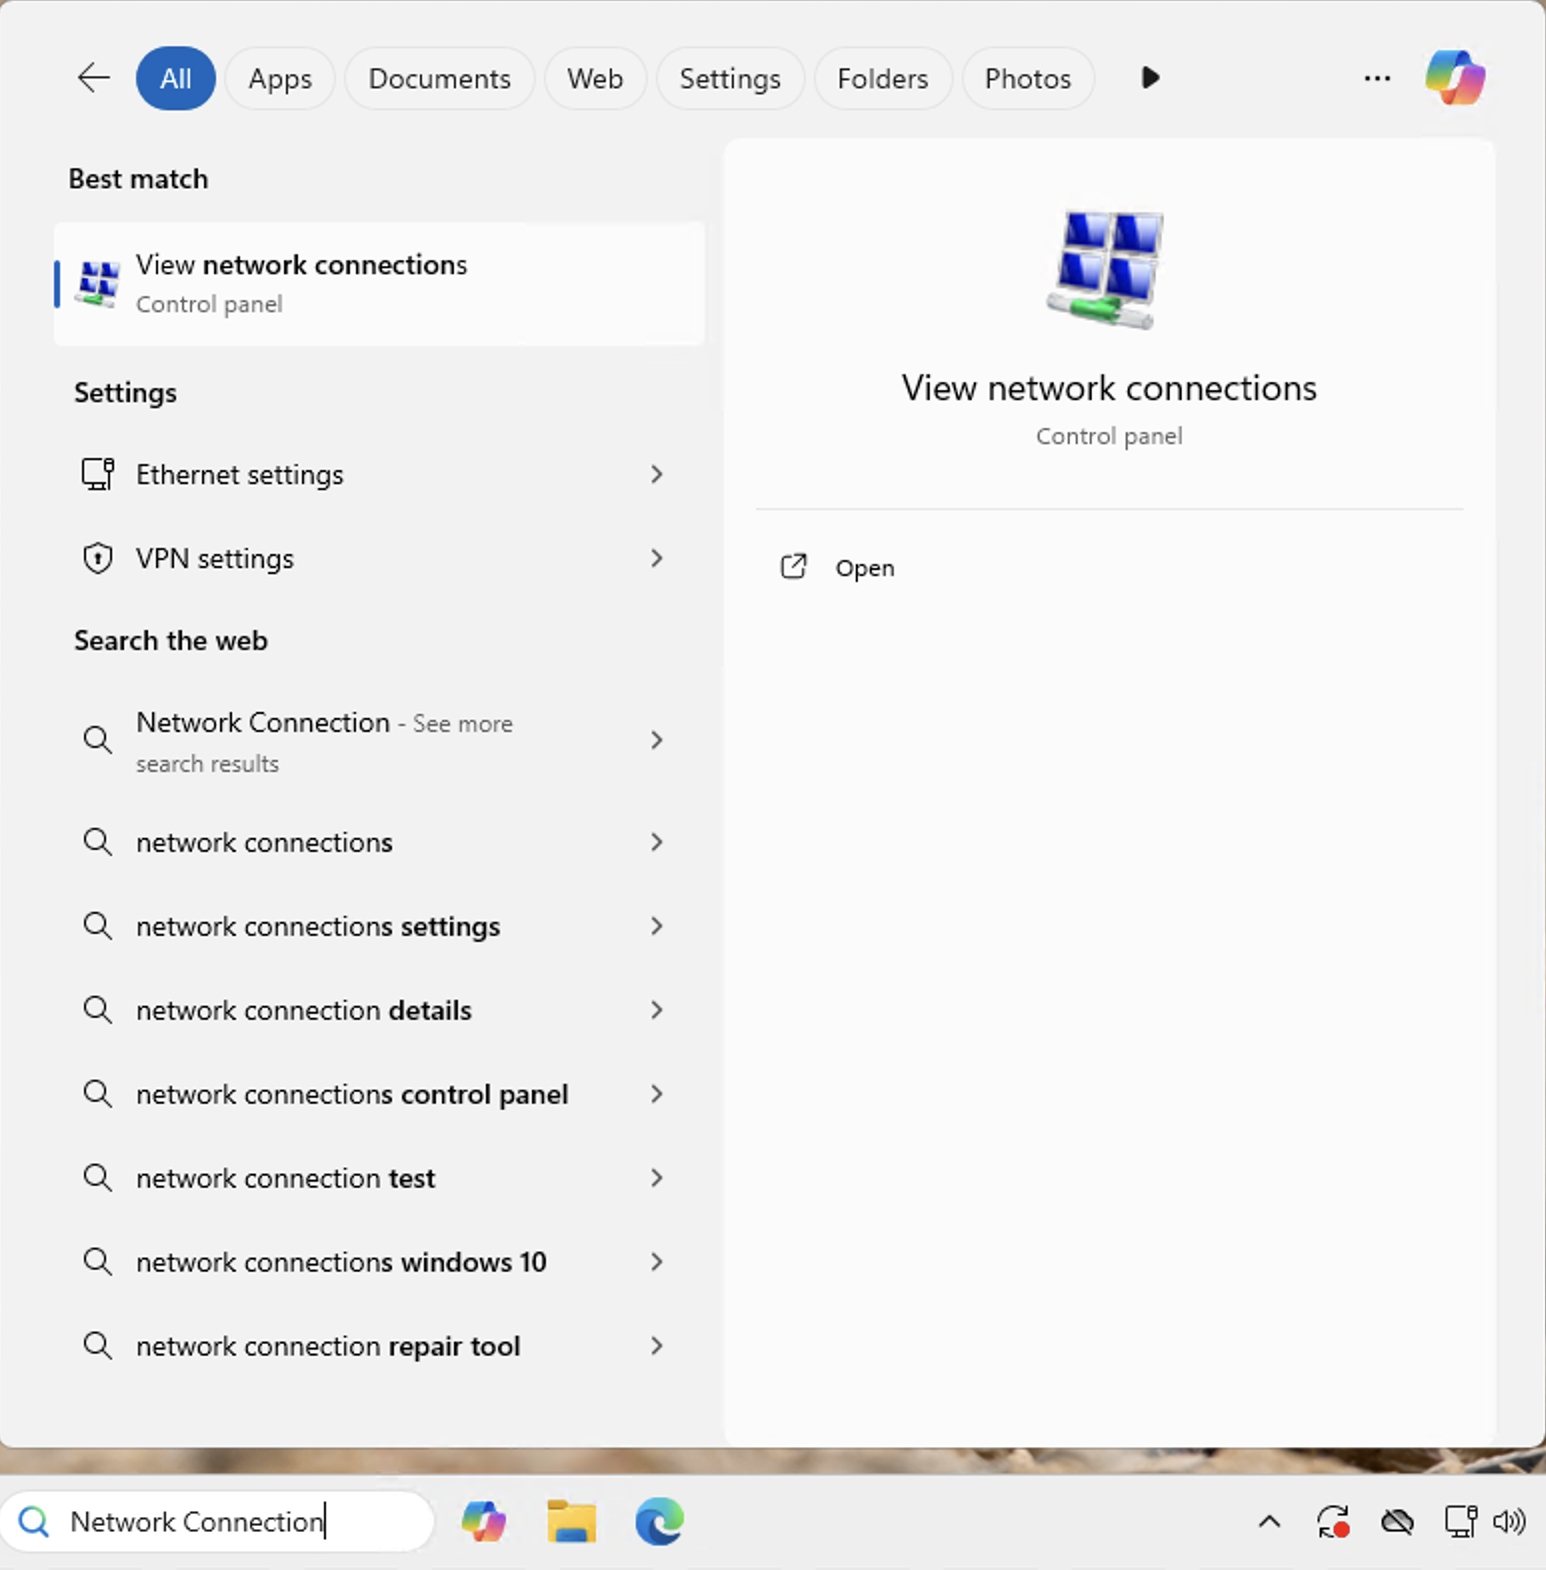
Task: Select the Settings filter tab
Action: pos(729,78)
